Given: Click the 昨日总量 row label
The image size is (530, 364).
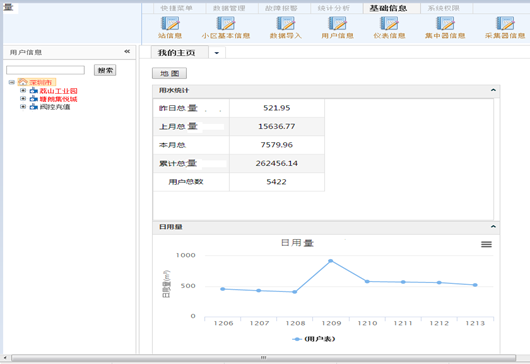Looking at the screenshot, I should 178,108.
